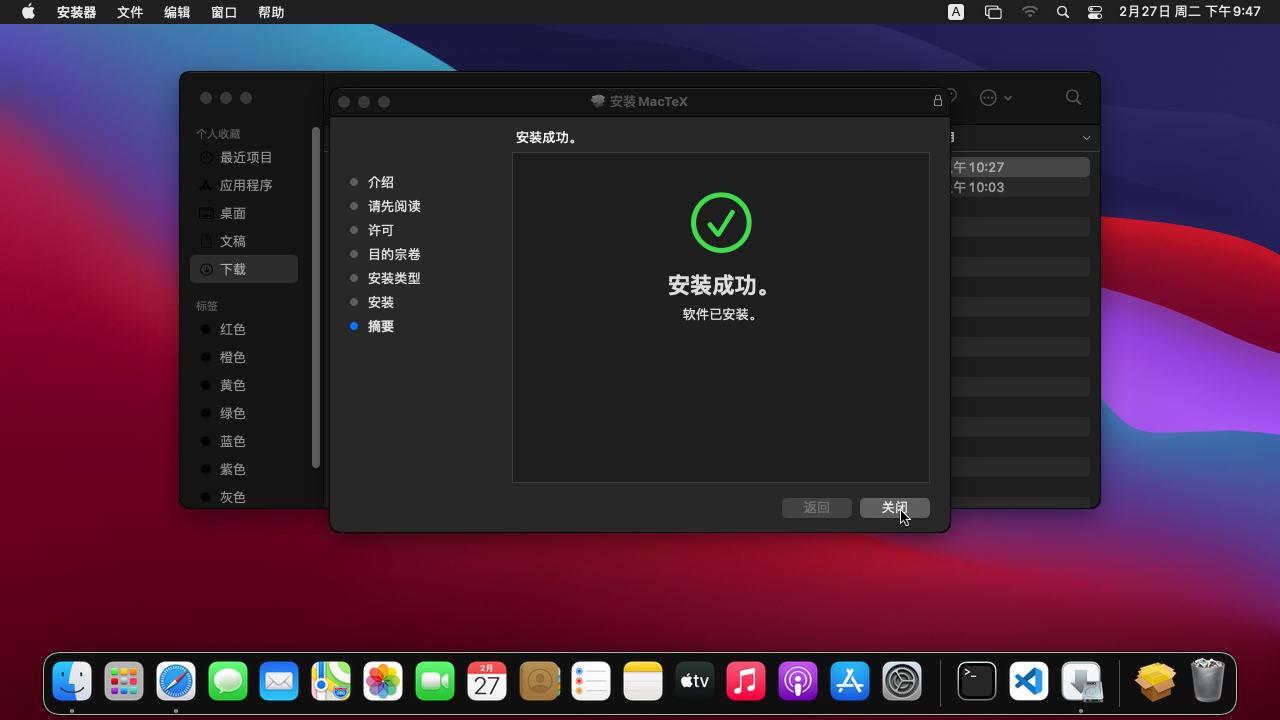The height and width of the screenshot is (720, 1280).
Task: Open Launchpad from the Dock
Action: click(124, 682)
